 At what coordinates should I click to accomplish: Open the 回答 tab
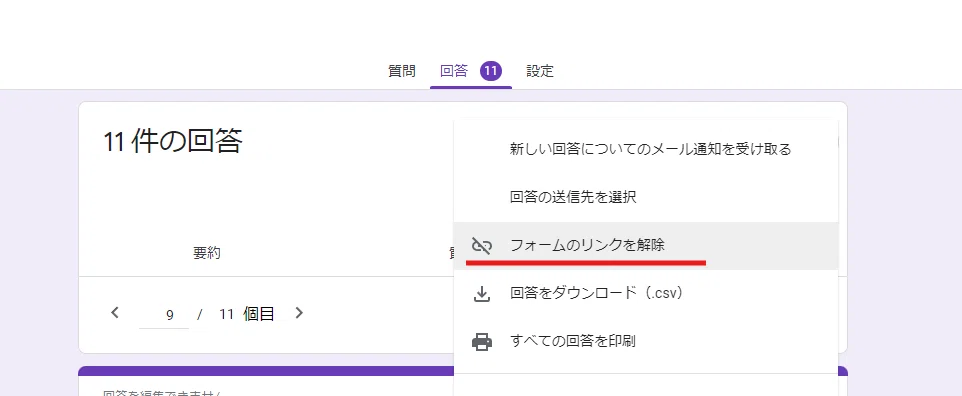tap(454, 71)
